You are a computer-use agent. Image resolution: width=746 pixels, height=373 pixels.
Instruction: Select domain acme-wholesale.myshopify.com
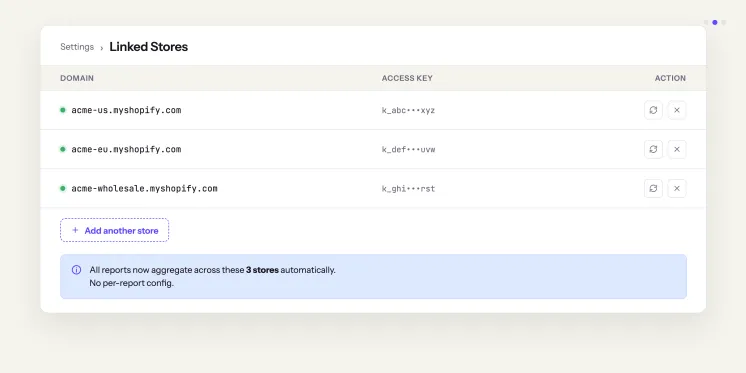click(x=144, y=188)
